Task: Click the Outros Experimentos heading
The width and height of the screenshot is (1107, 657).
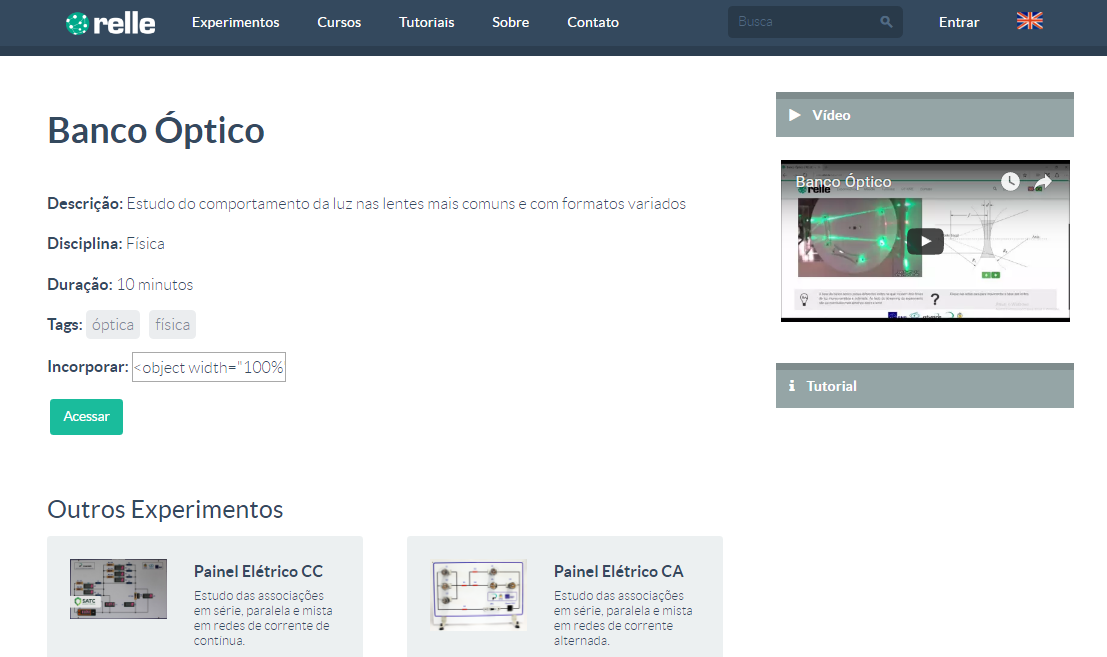Action: click(165, 510)
